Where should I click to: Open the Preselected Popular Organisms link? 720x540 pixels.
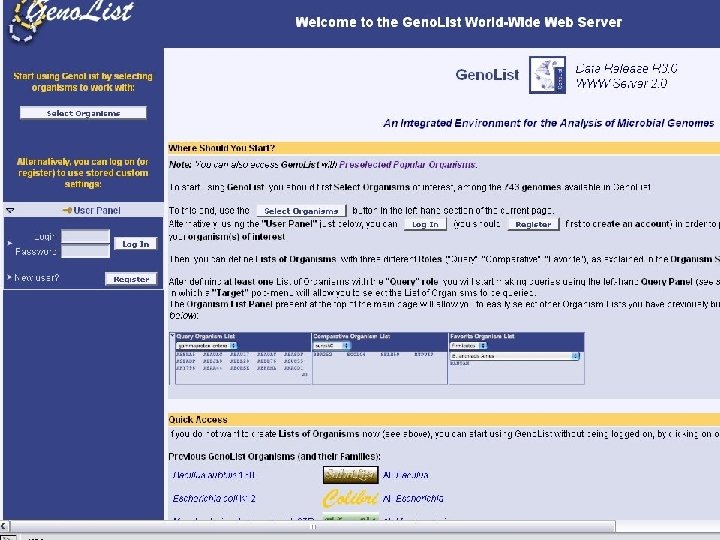[x=408, y=164]
